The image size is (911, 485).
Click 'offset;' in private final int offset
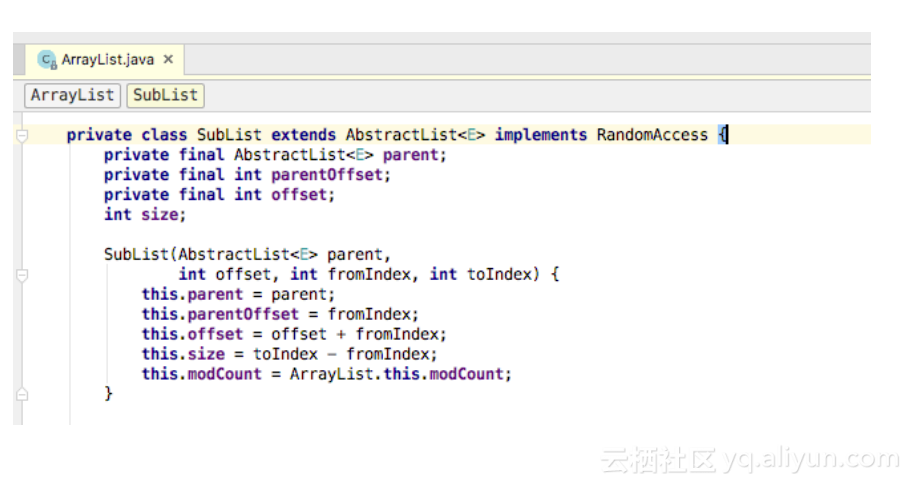pos(303,195)
